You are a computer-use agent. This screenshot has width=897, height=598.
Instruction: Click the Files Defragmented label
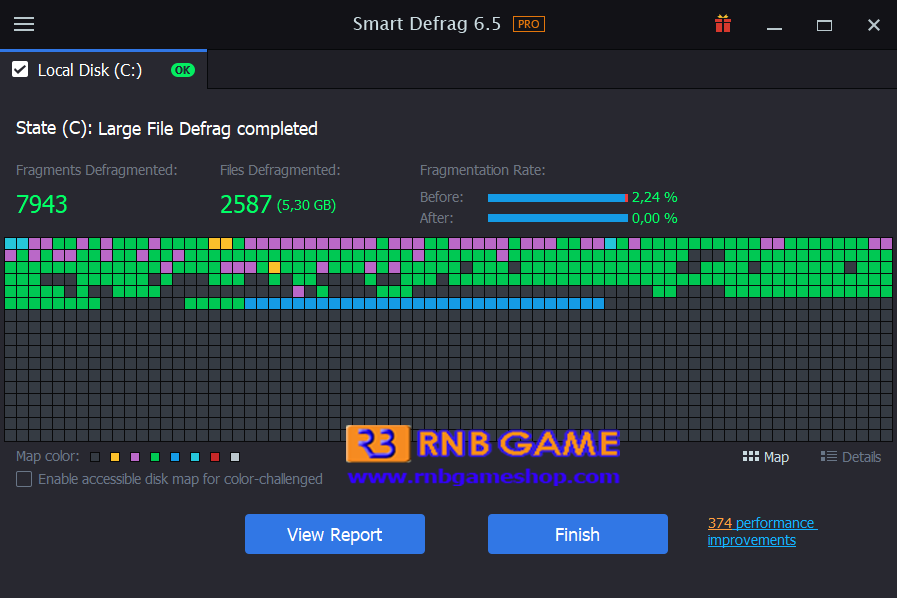(280, 170)
